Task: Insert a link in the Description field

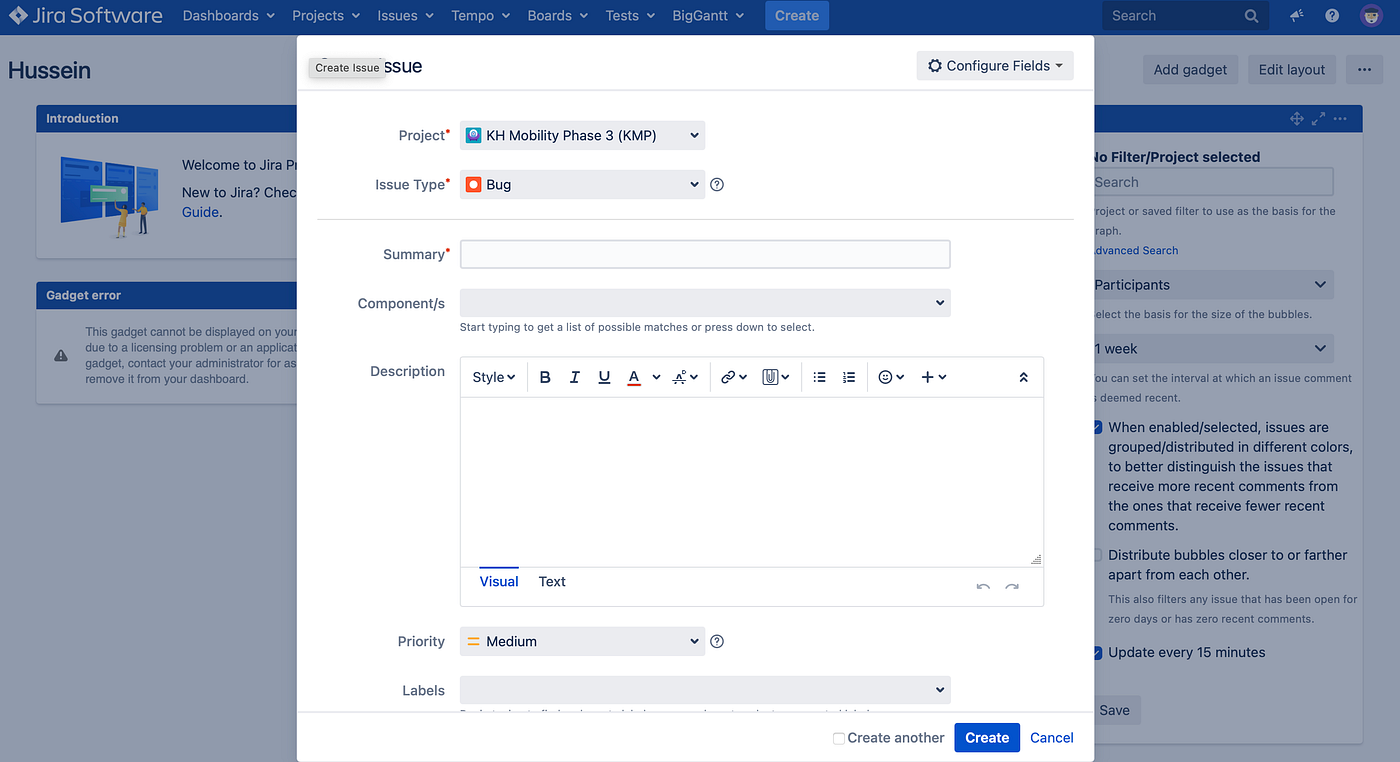Action: [x=729, y=377]
